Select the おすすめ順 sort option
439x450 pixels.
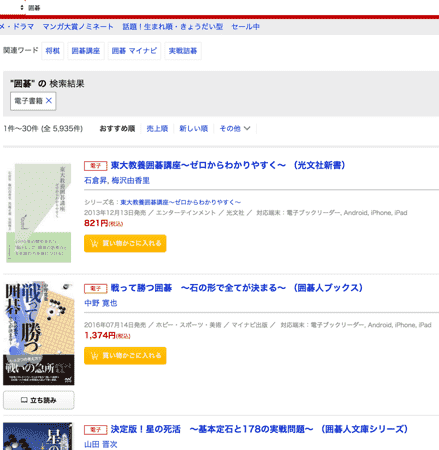(117, 128)
